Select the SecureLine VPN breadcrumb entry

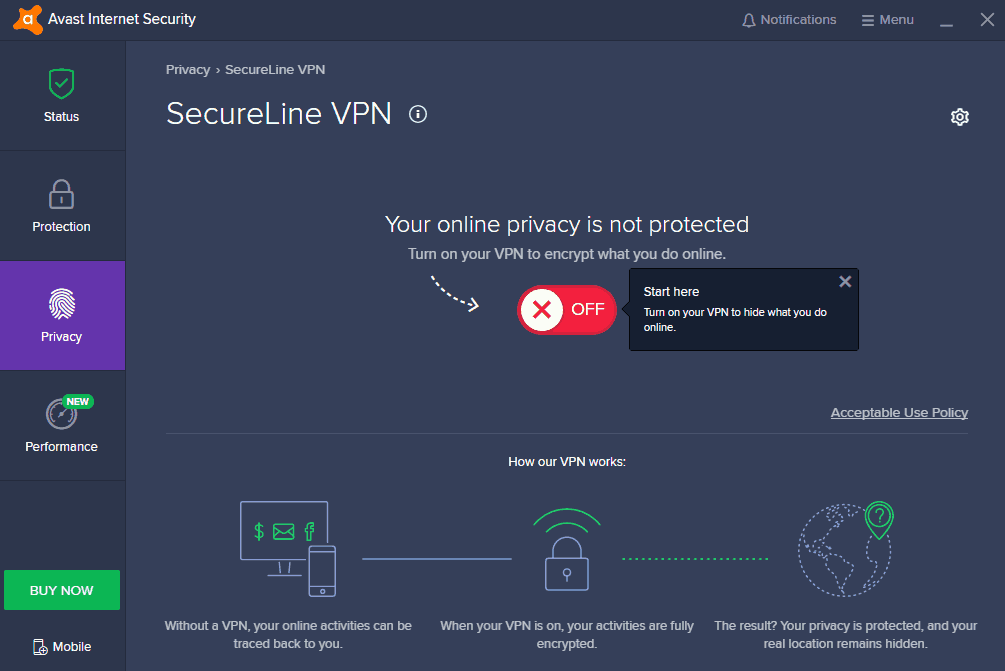point(275,69)
